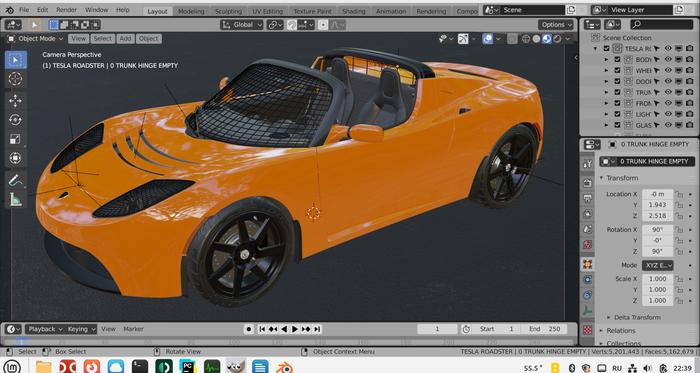Toggle viewport overlays display

click(x=488, y=39)
